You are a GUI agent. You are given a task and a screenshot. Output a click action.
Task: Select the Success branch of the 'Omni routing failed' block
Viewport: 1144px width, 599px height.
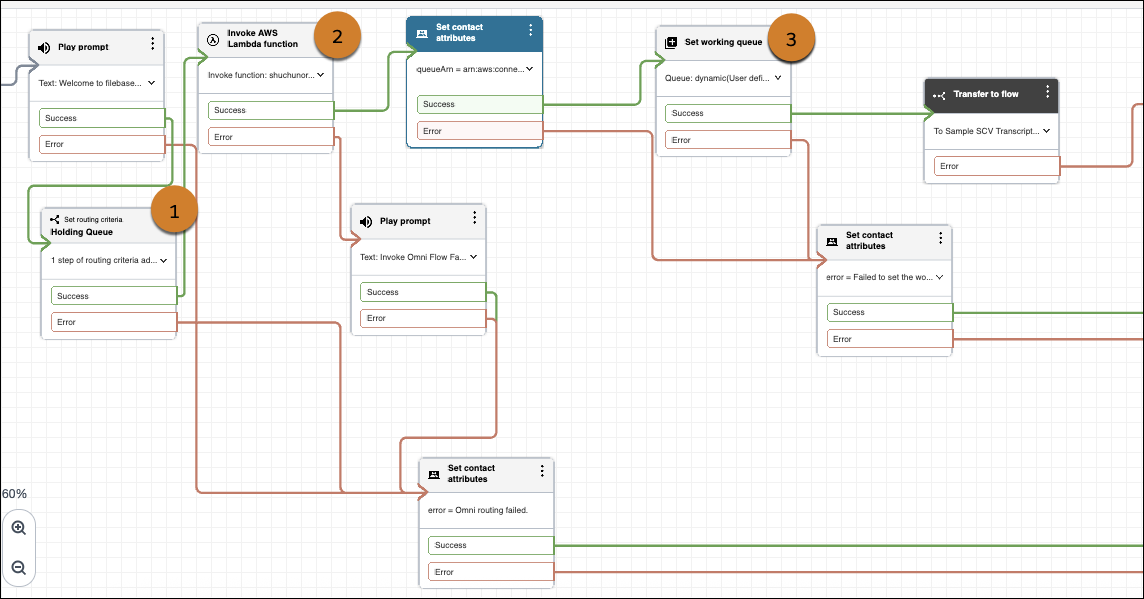pyautogui.click(x=491, y=545)
